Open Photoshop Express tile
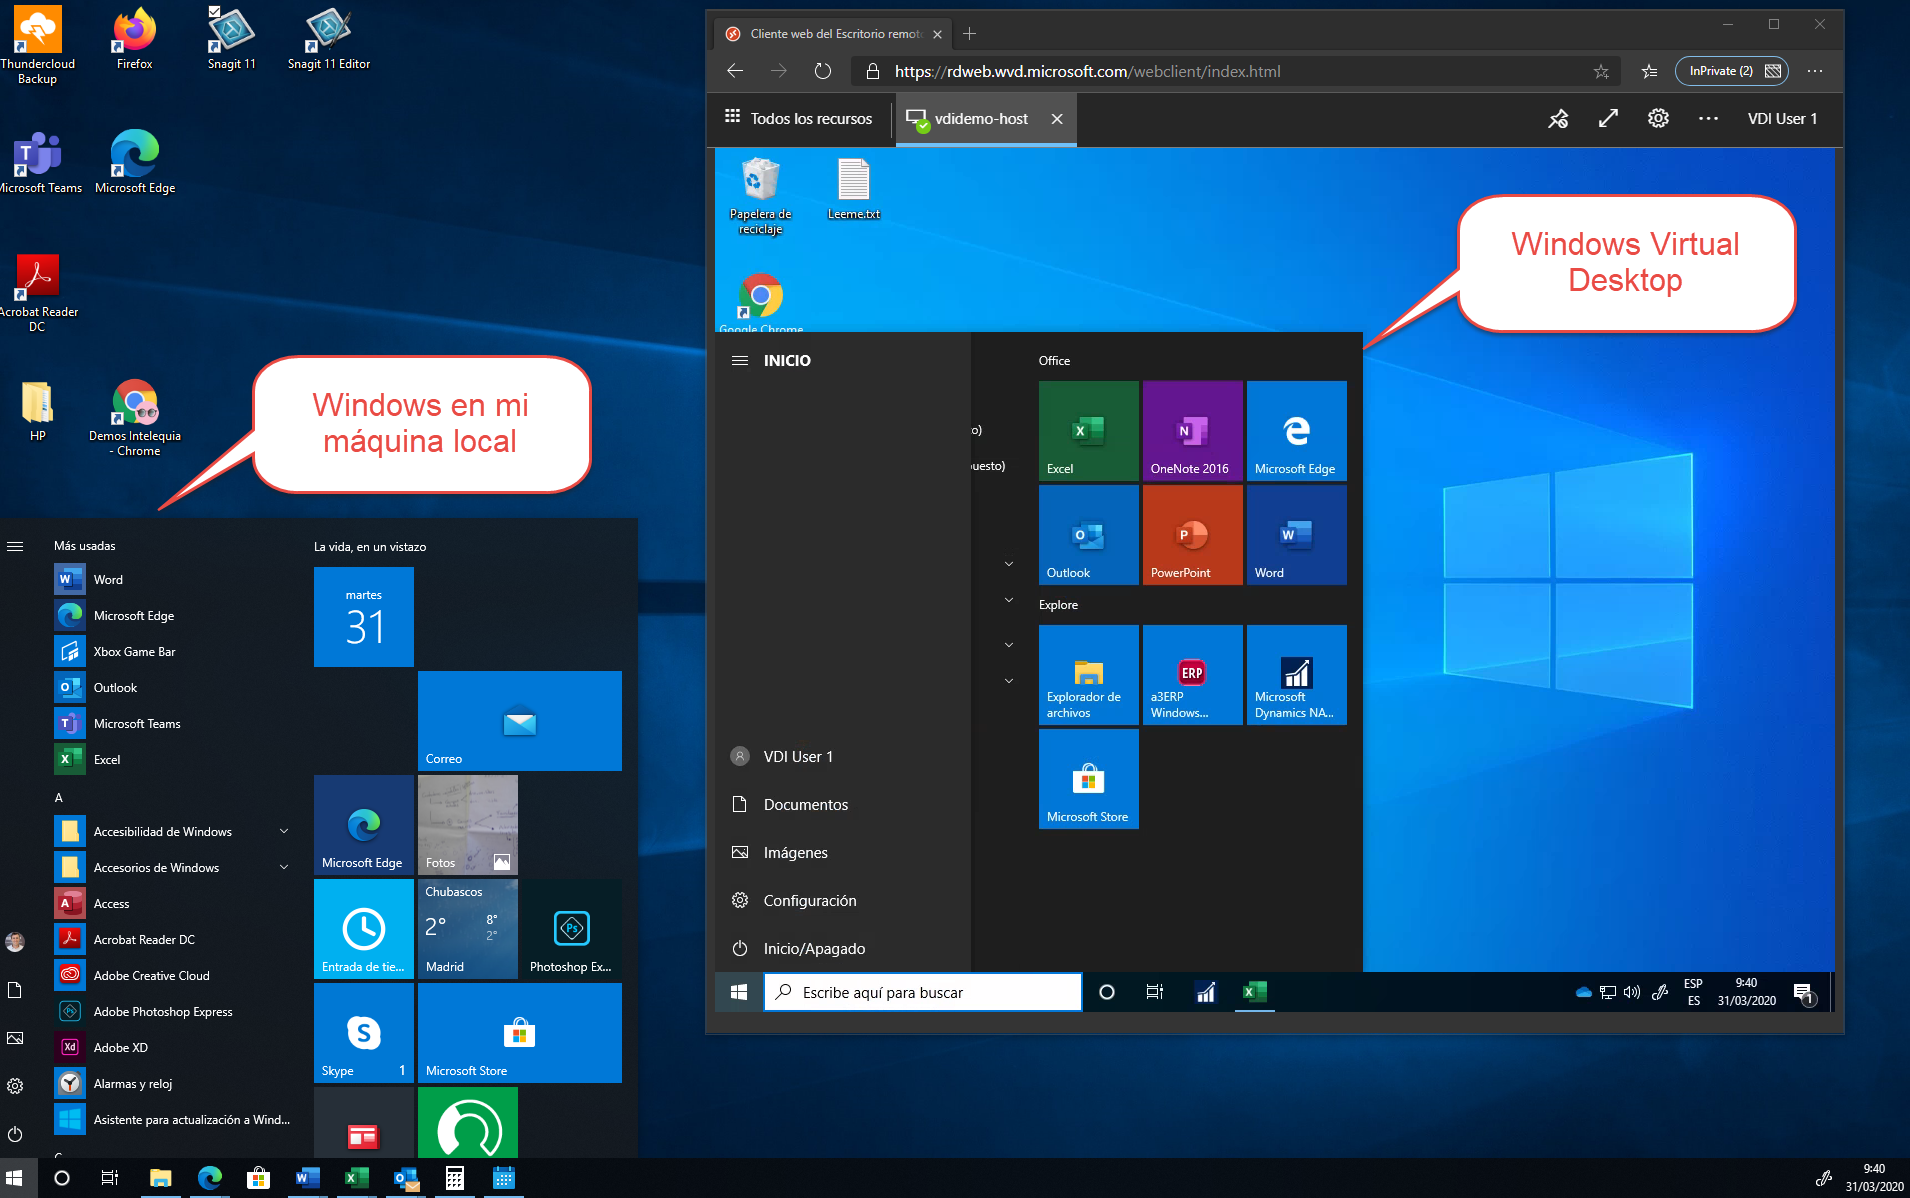Viewport: 1910px width, 1198px height. [x=571, y=929]
